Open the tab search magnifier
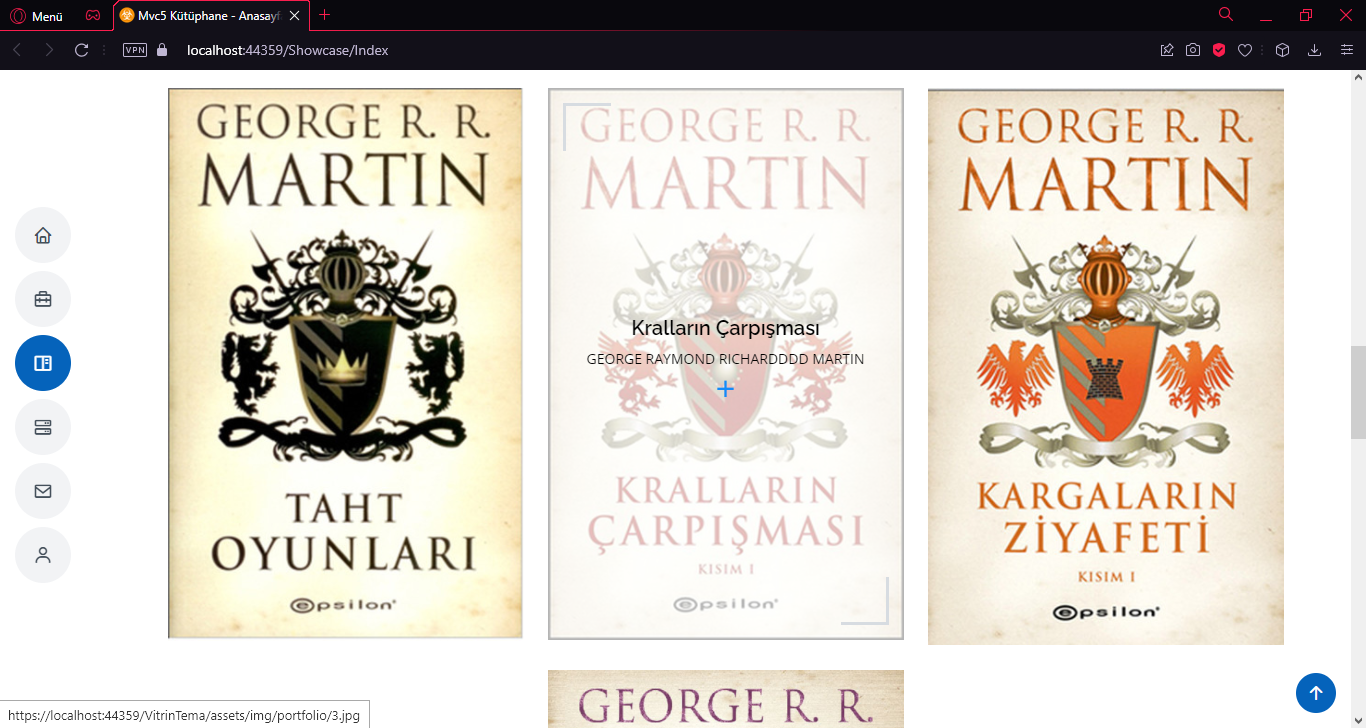Image resolution: width=1366 pixels, height=728 pixels. point(1226,14)
